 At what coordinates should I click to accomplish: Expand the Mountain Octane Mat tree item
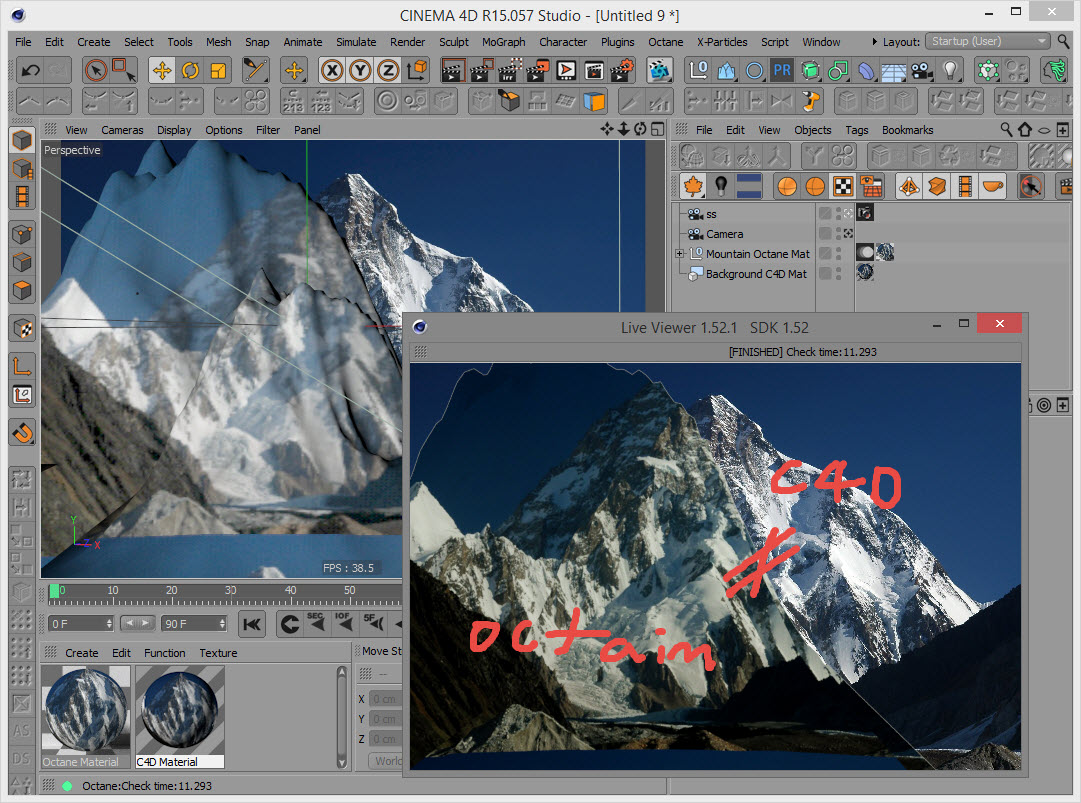[679, 254]
